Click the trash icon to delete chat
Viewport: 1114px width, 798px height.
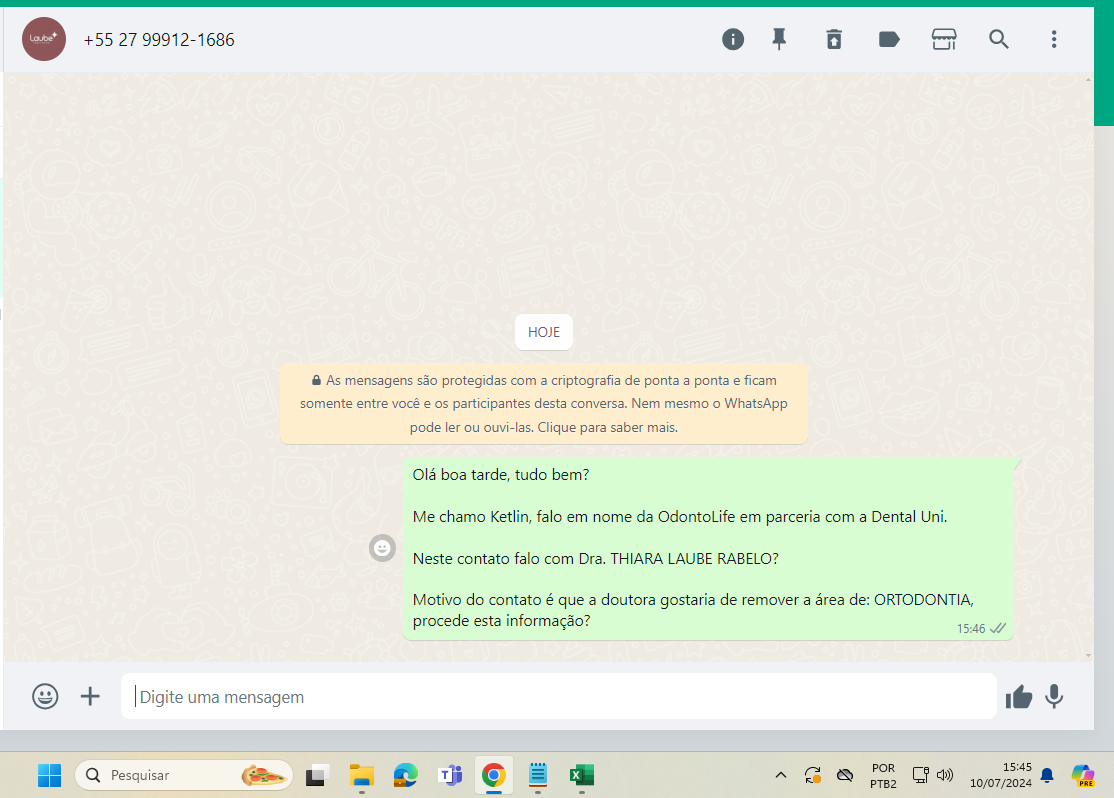pos(833,39)
